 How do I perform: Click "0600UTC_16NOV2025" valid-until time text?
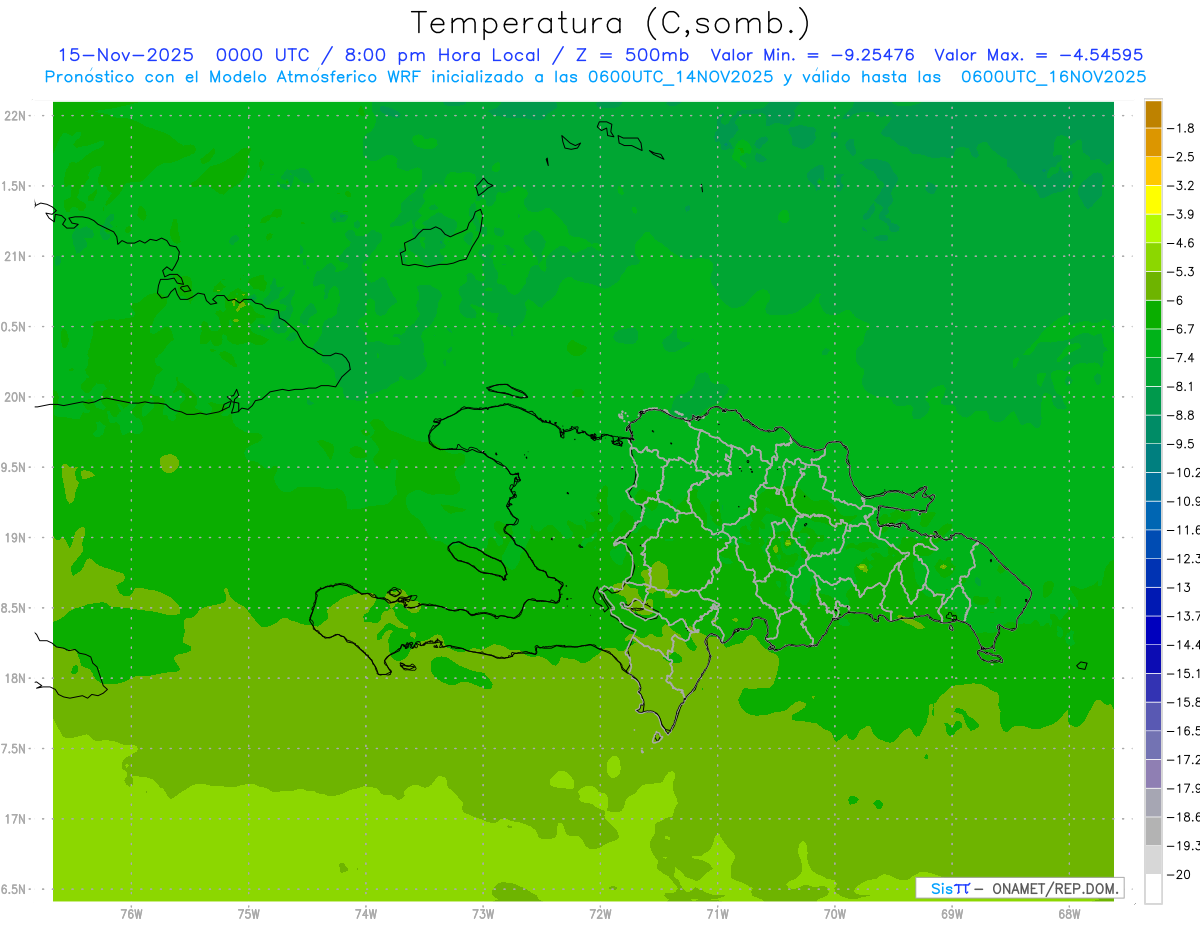coord(1054,77)
